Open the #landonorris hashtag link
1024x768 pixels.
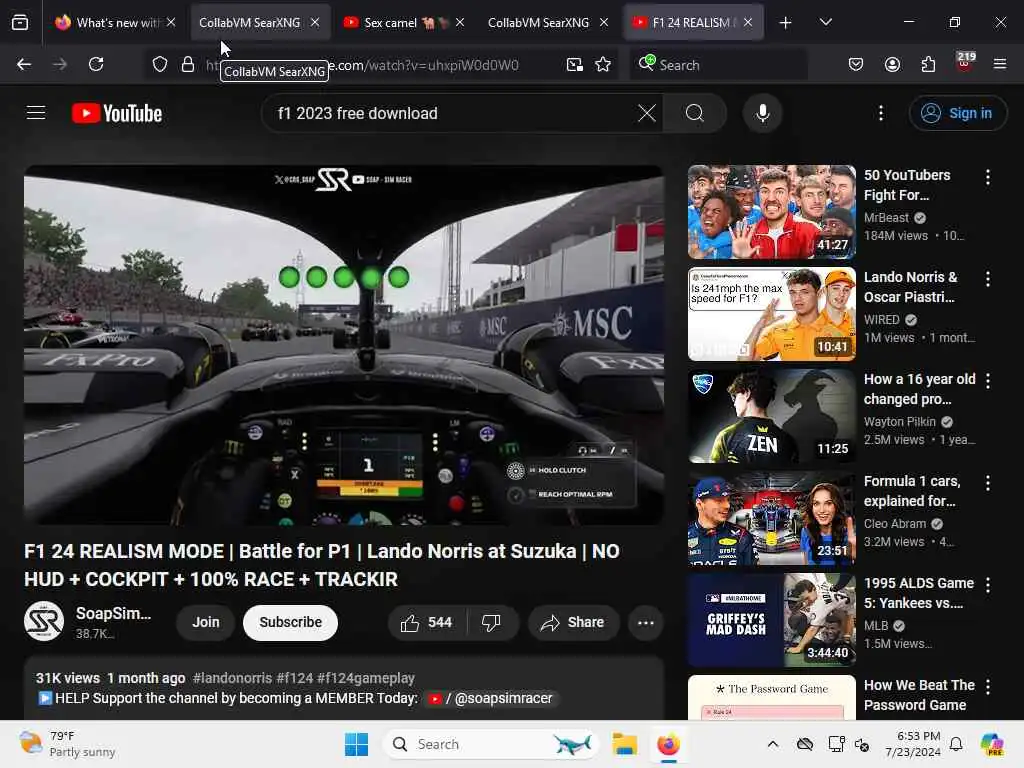pyautogui.click(x=232, y=678)
